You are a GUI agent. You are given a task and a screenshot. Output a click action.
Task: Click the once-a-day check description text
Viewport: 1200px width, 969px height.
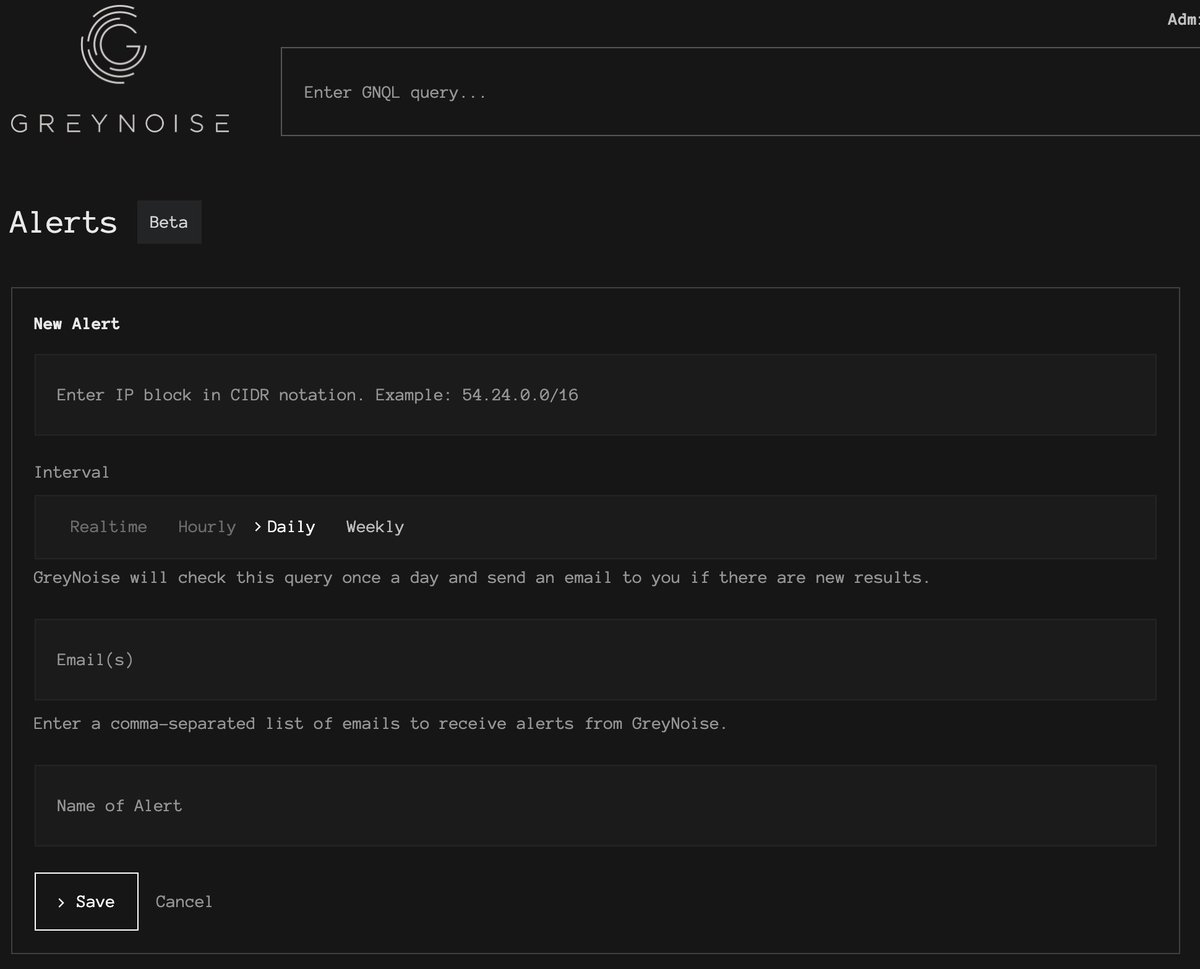click(482, 578)
